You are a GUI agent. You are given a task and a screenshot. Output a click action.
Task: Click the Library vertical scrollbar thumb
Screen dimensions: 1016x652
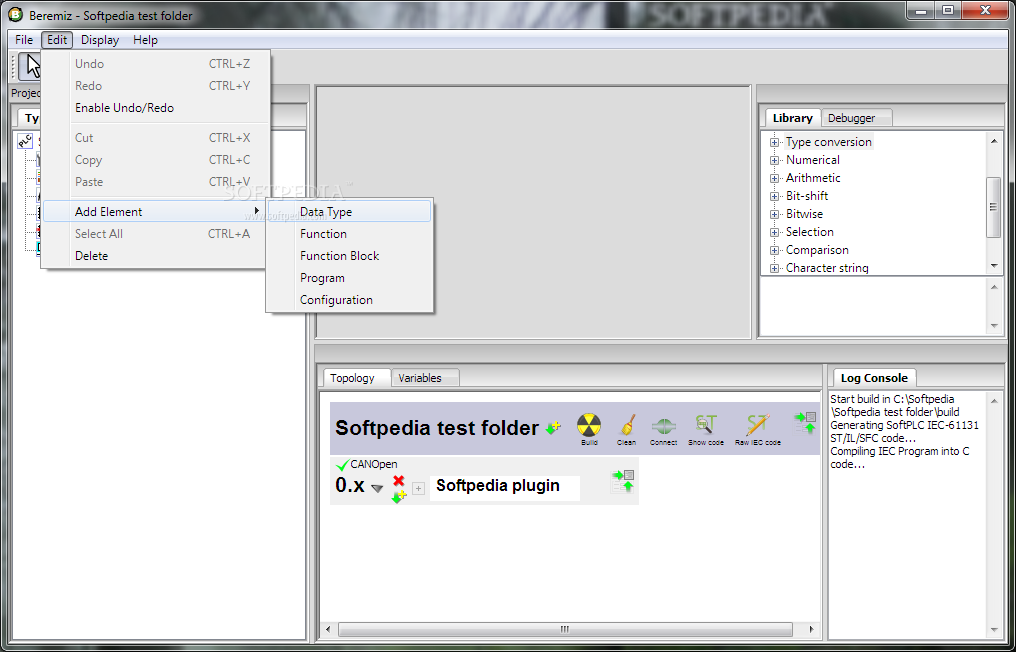[994, 207]
